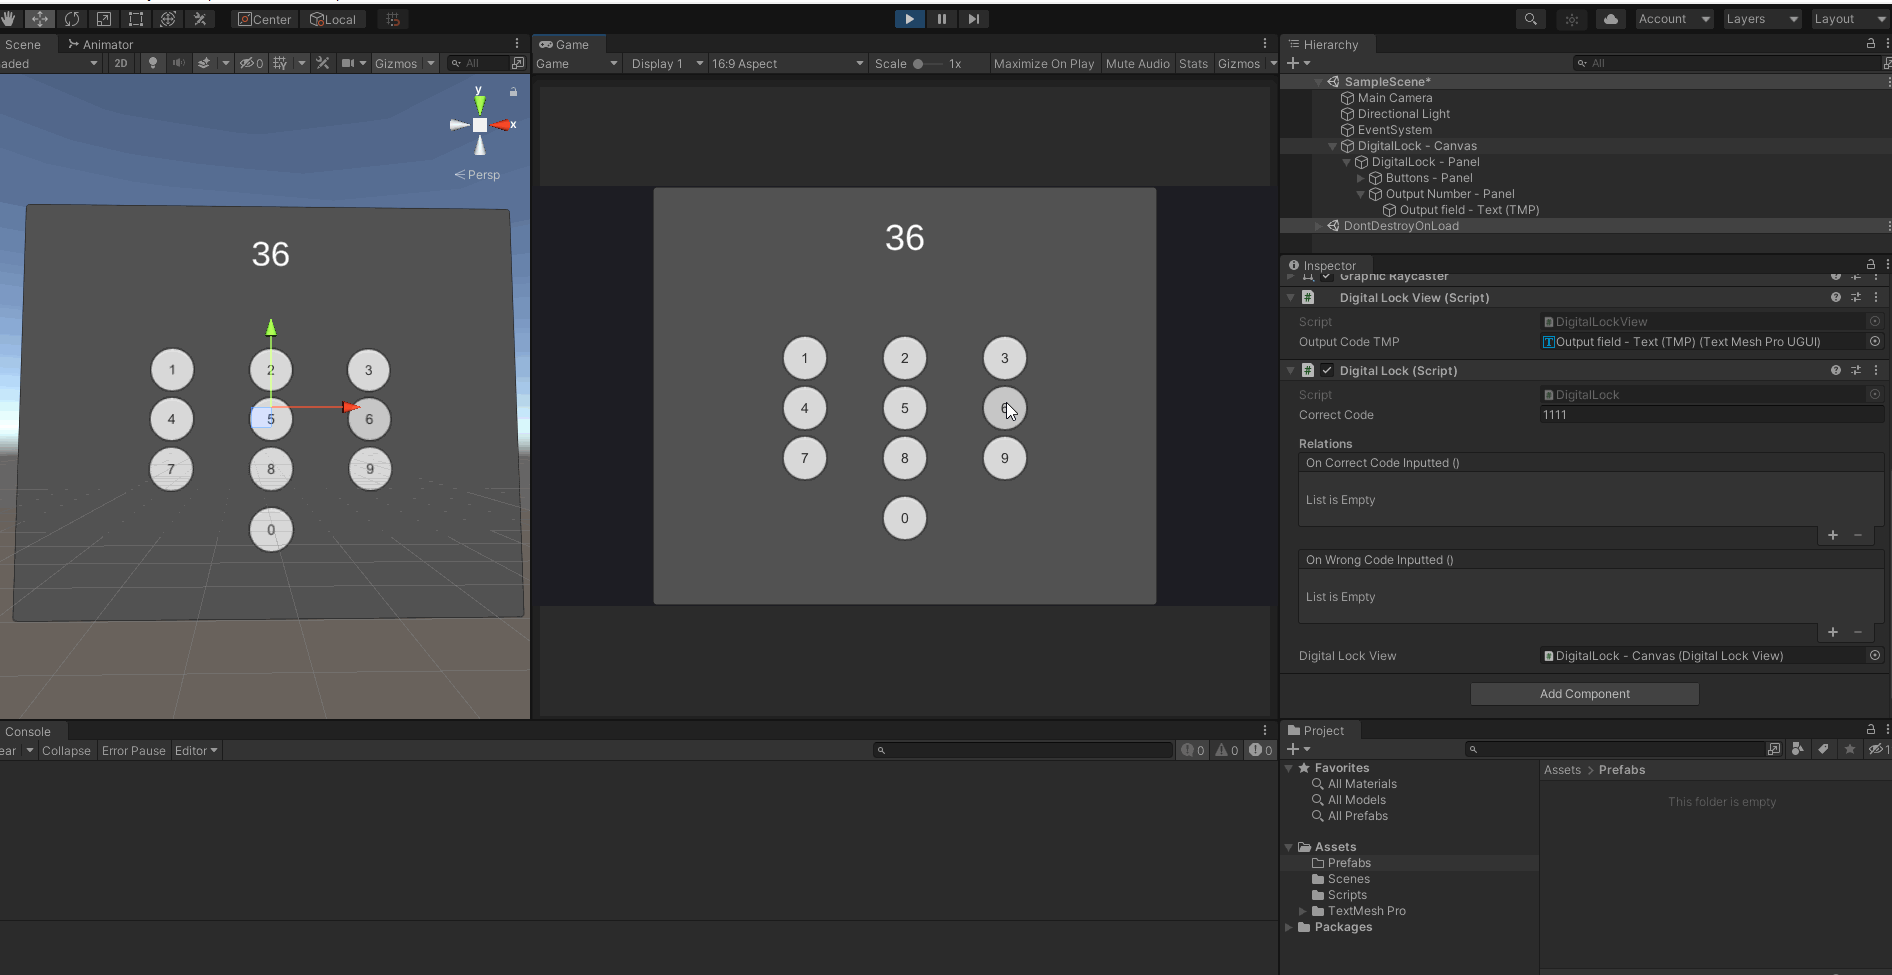The width and height of the screenshot is (1892, 975).
Task: Select the Game tab
Action: 564,44
